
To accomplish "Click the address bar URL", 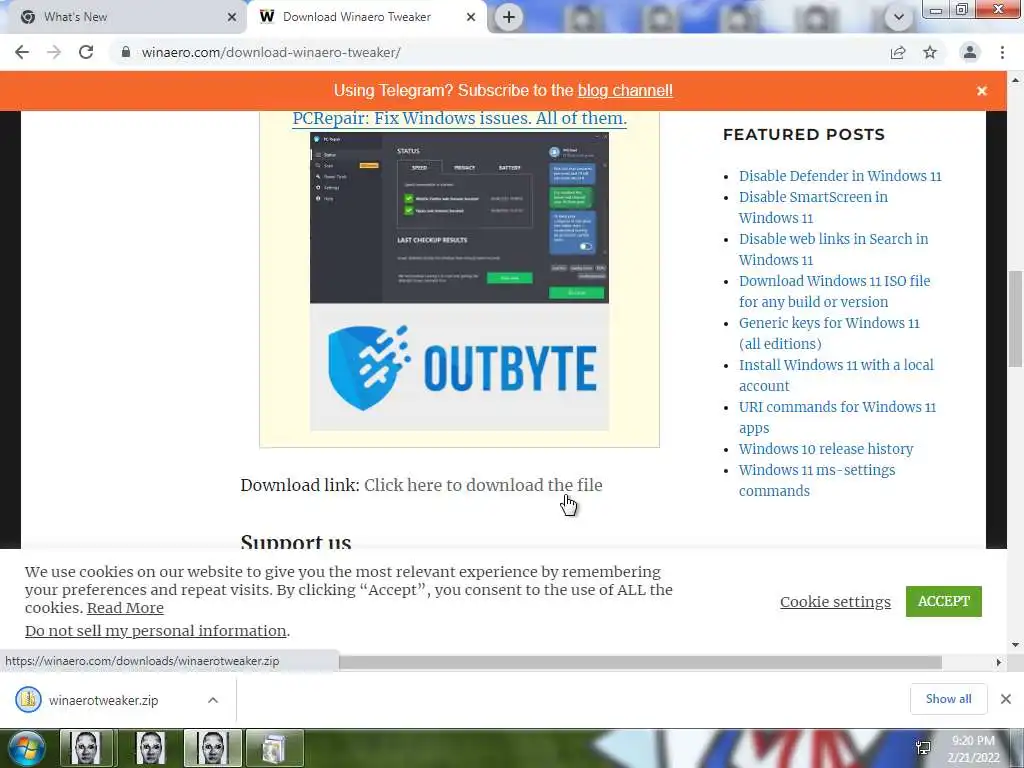I will (271, 52).
